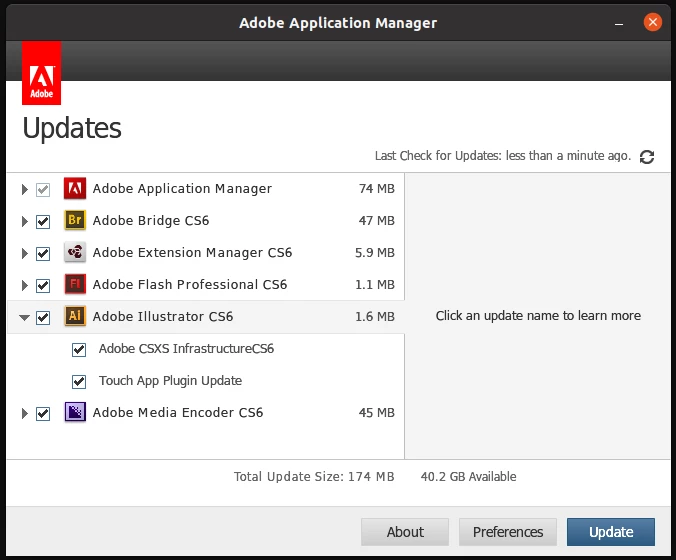Screen dimensions: 676x560
Task: Click the Media Encoder CS6 icon
Action: (75, 412)
